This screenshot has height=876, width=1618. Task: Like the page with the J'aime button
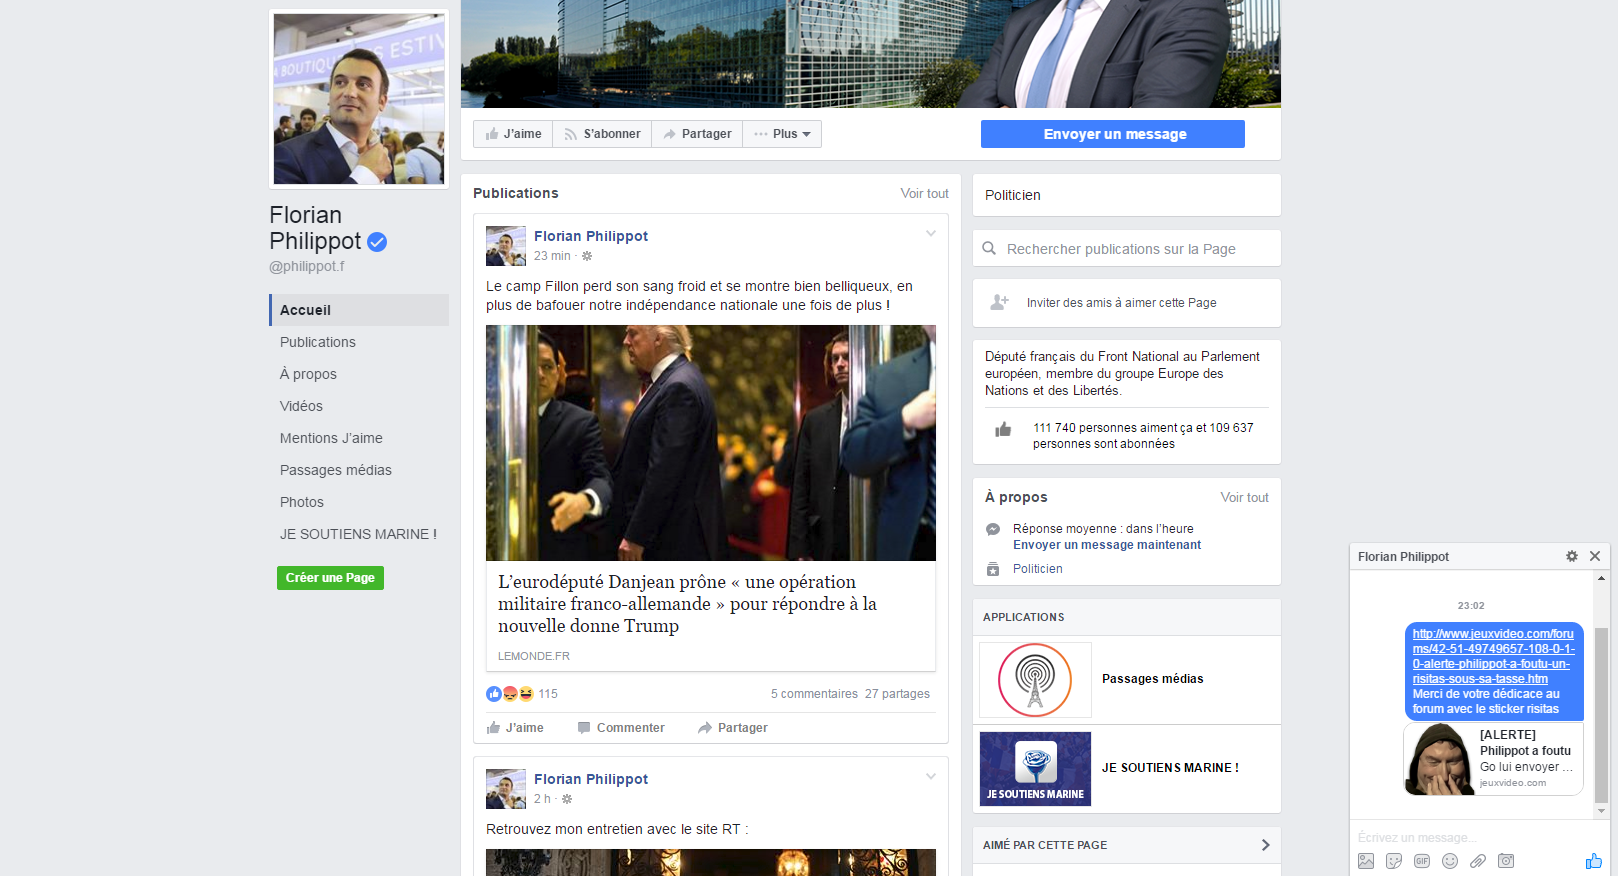(x=513, y=134)
